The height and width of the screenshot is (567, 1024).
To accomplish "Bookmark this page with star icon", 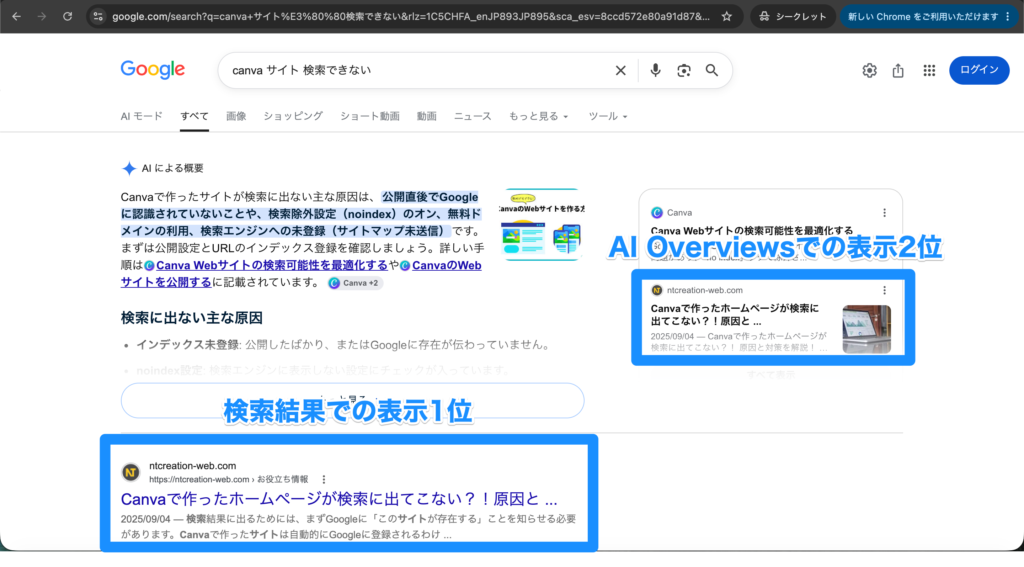I will click(727, 16).
